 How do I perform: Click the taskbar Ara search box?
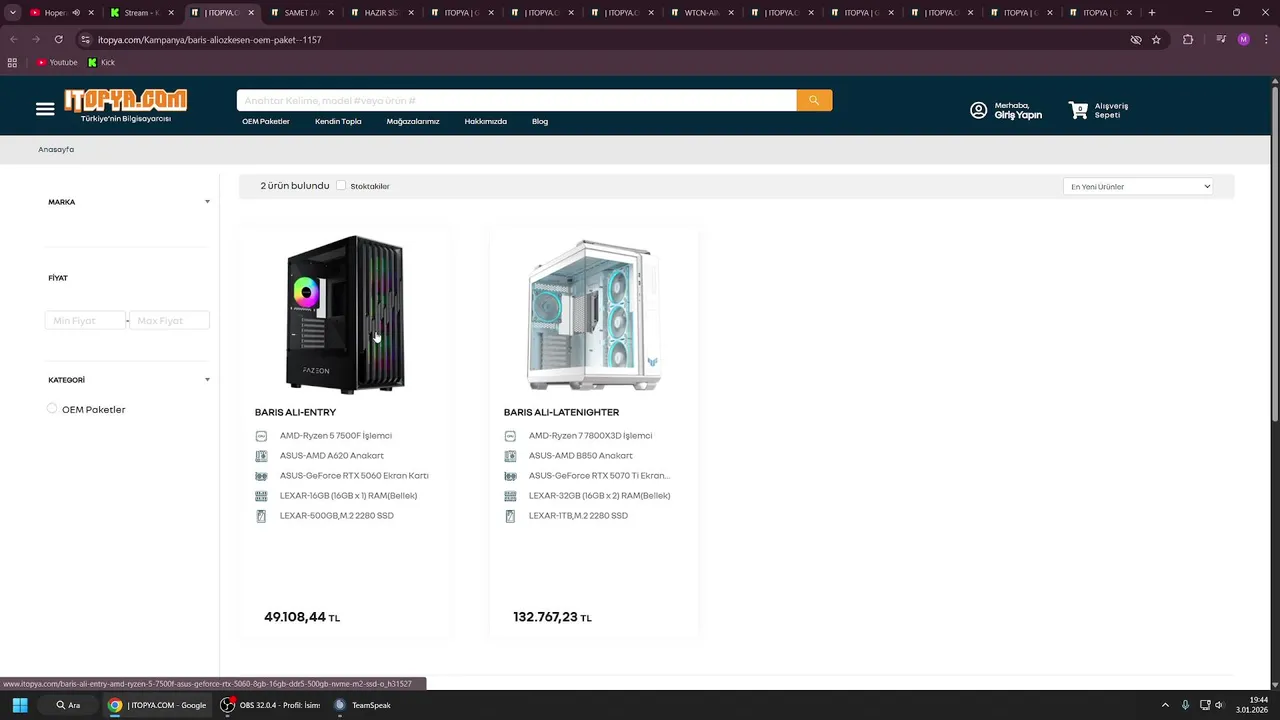pyautogui.click(x=68, y=705)
